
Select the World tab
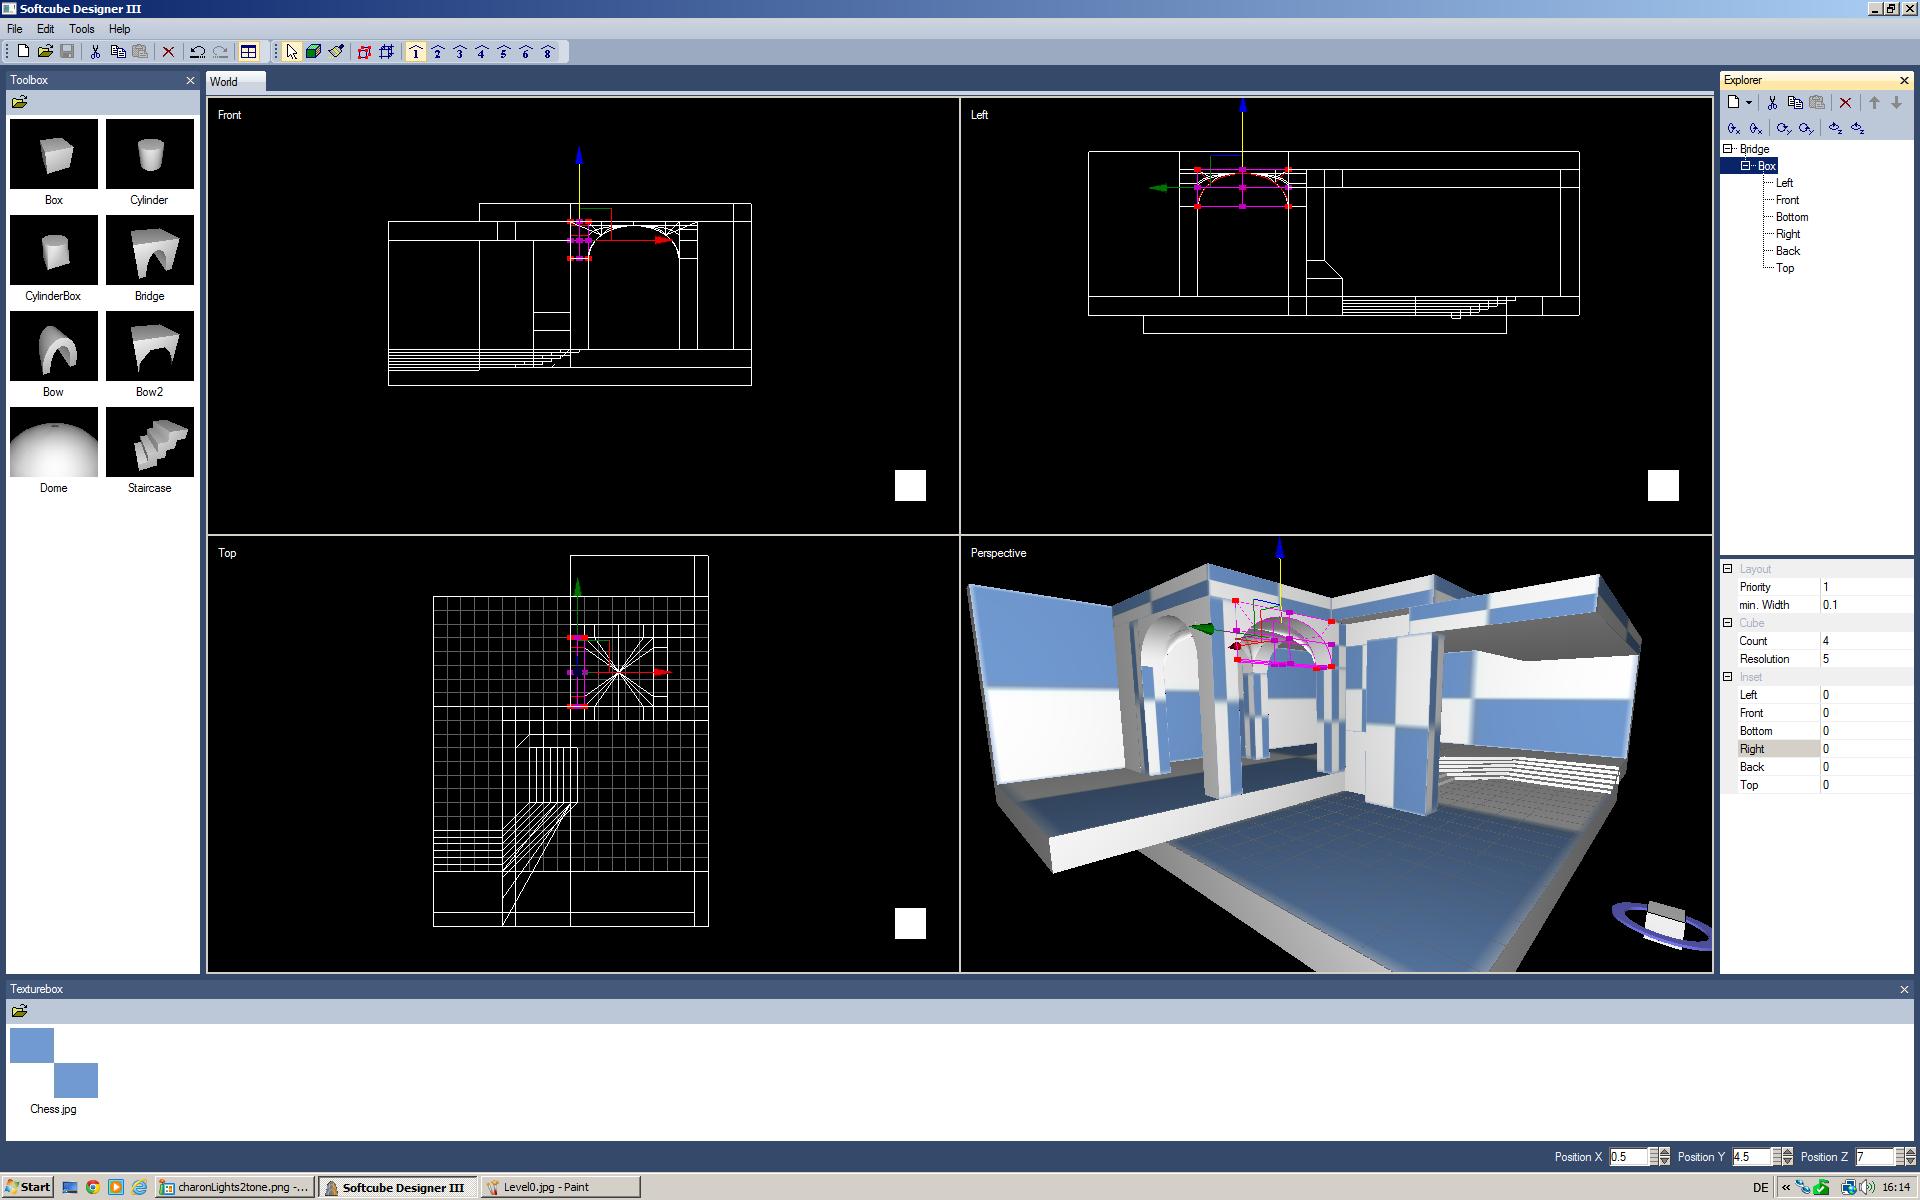(x=224, y=82)
